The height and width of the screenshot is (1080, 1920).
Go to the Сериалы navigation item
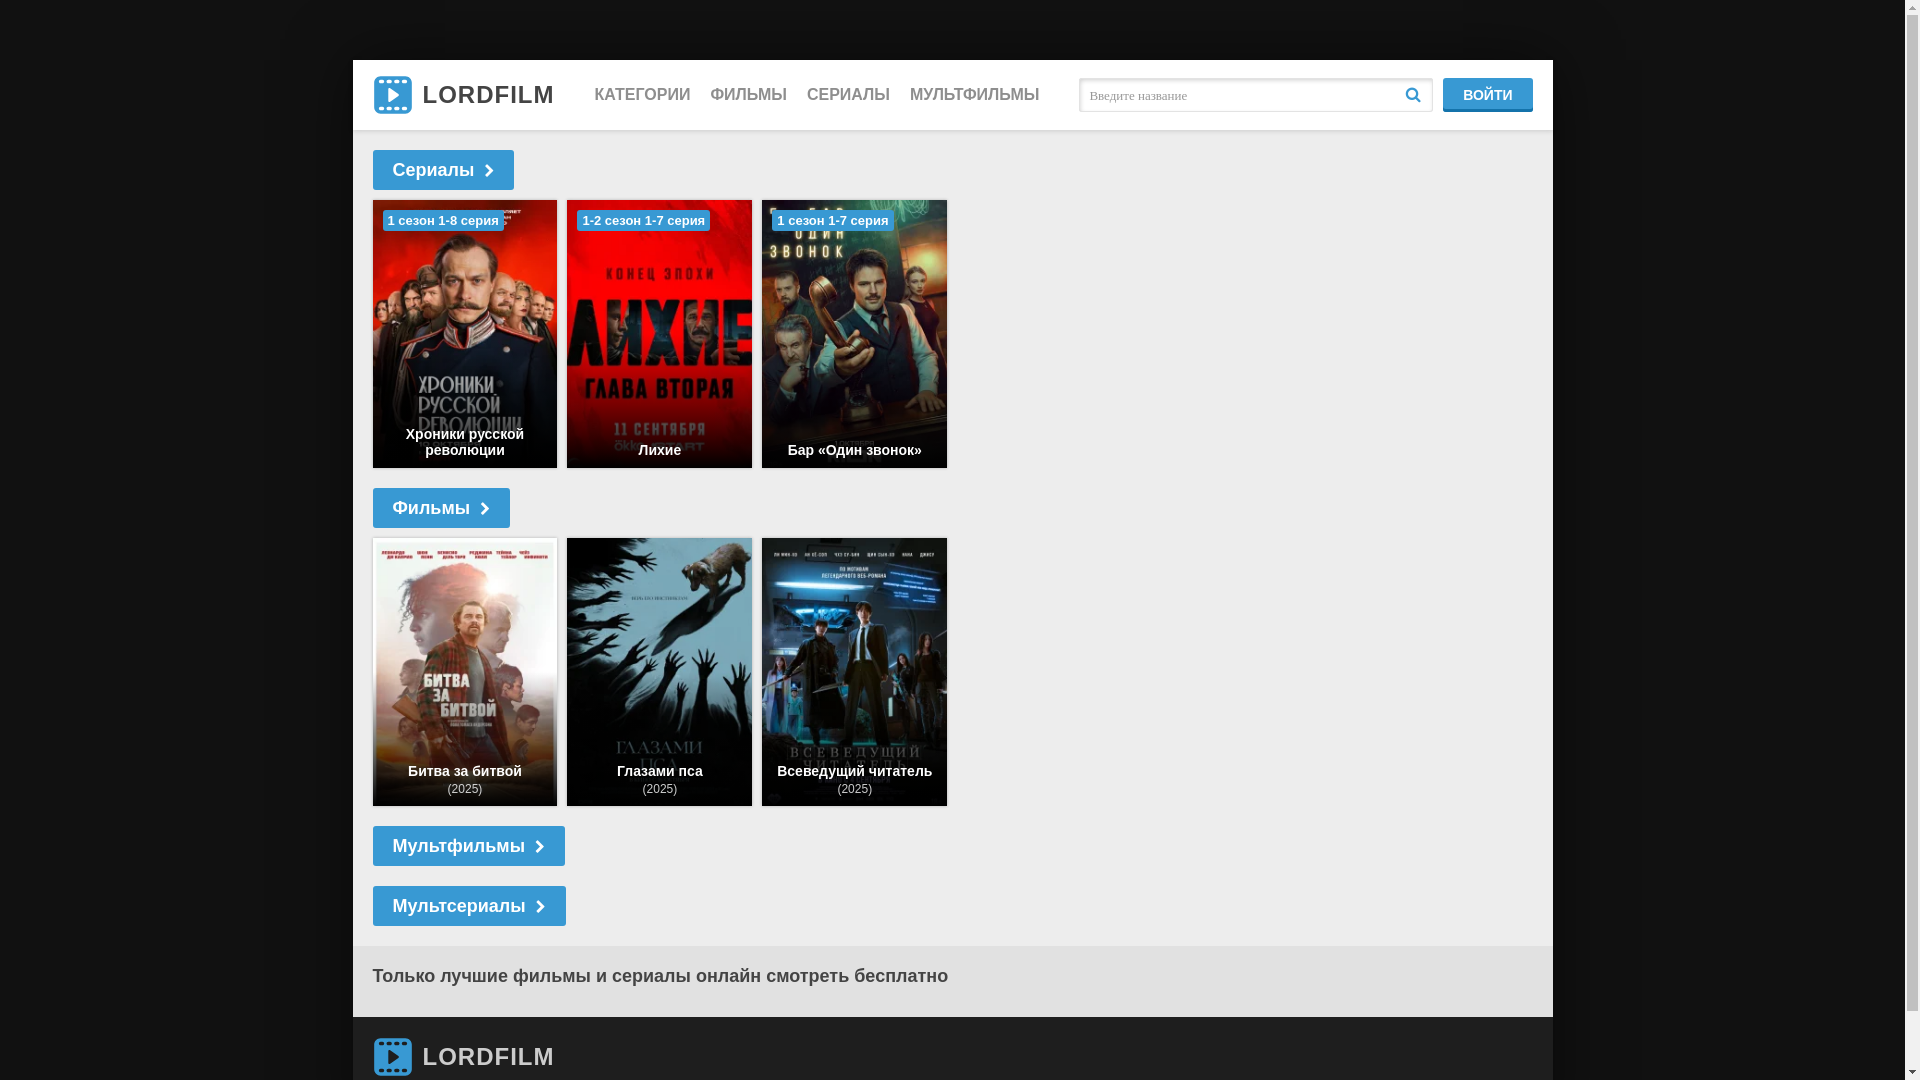point(848,95)
